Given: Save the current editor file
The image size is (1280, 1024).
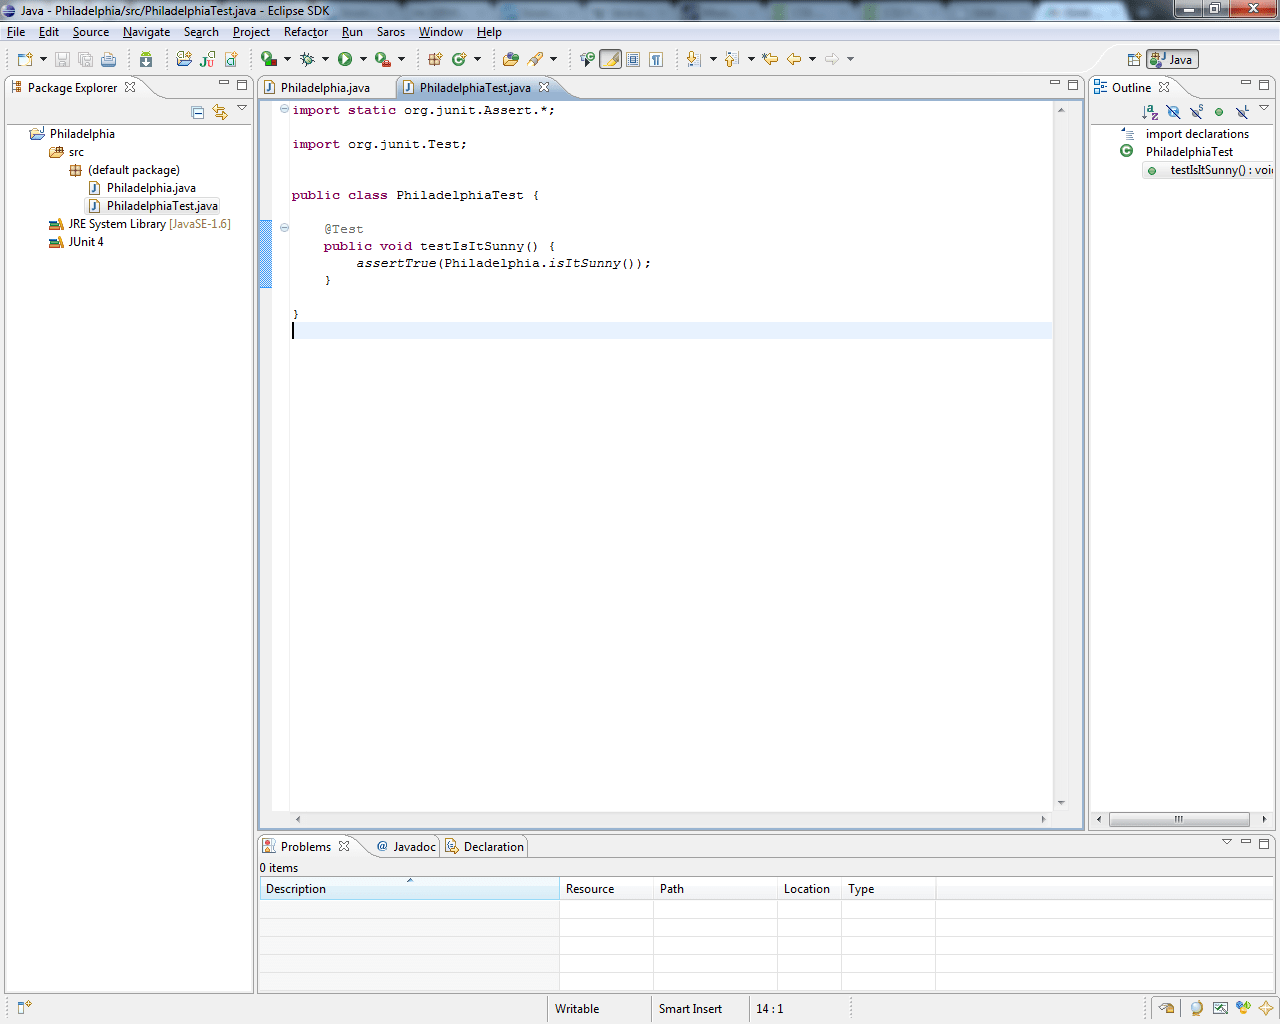Looking at the screenshot, I should coord(62,59).
